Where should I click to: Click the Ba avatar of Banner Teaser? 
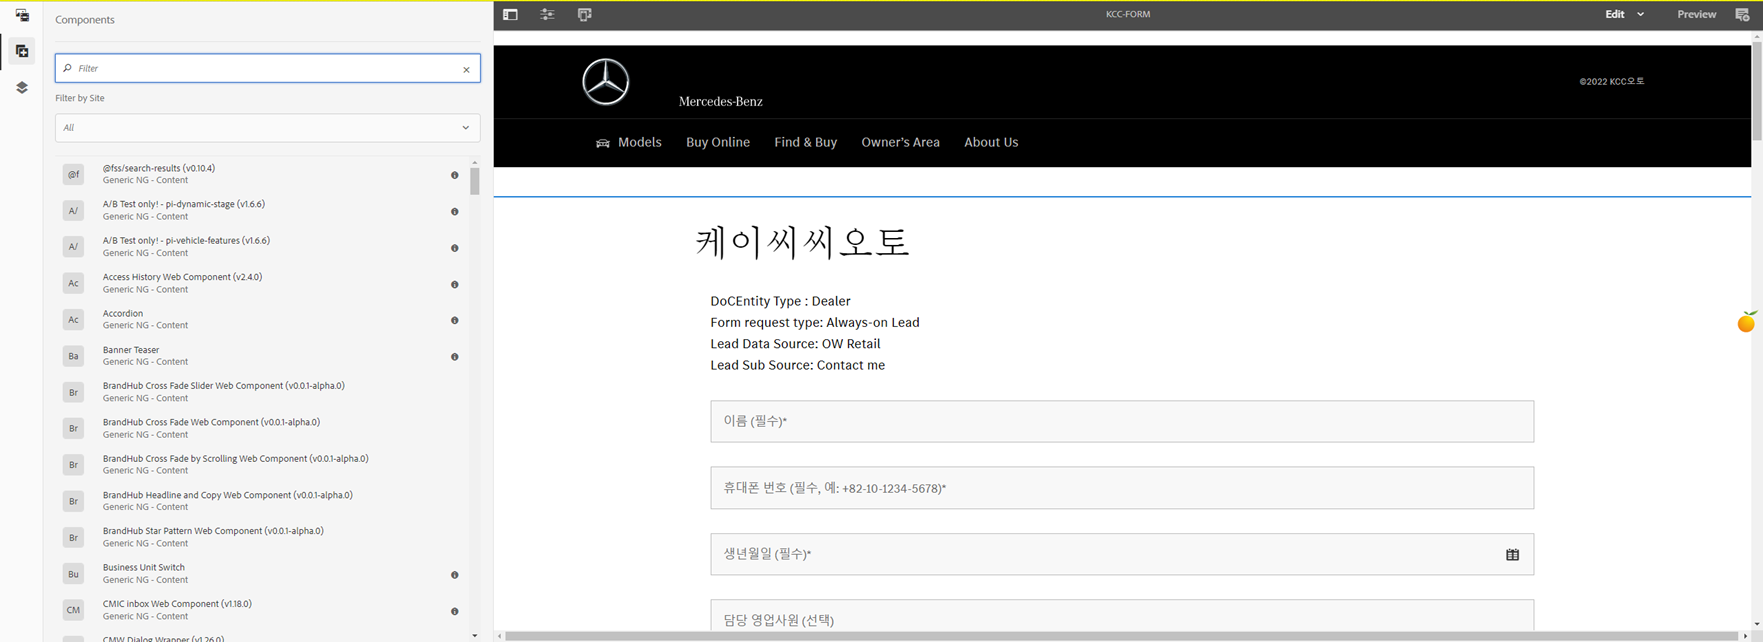point(73,356)
